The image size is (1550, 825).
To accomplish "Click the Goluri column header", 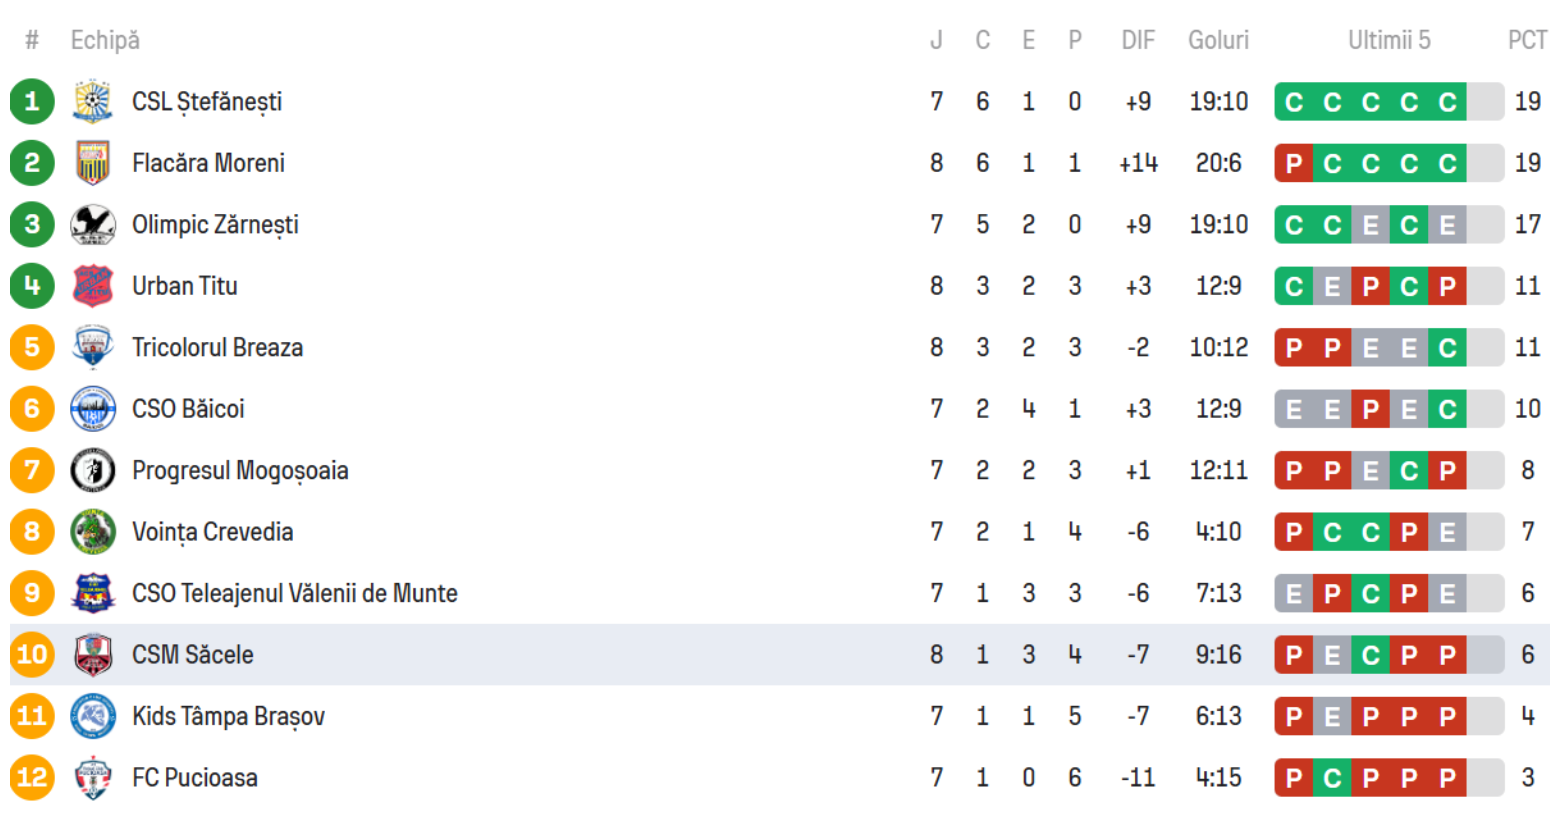I will pos(1218,40).
